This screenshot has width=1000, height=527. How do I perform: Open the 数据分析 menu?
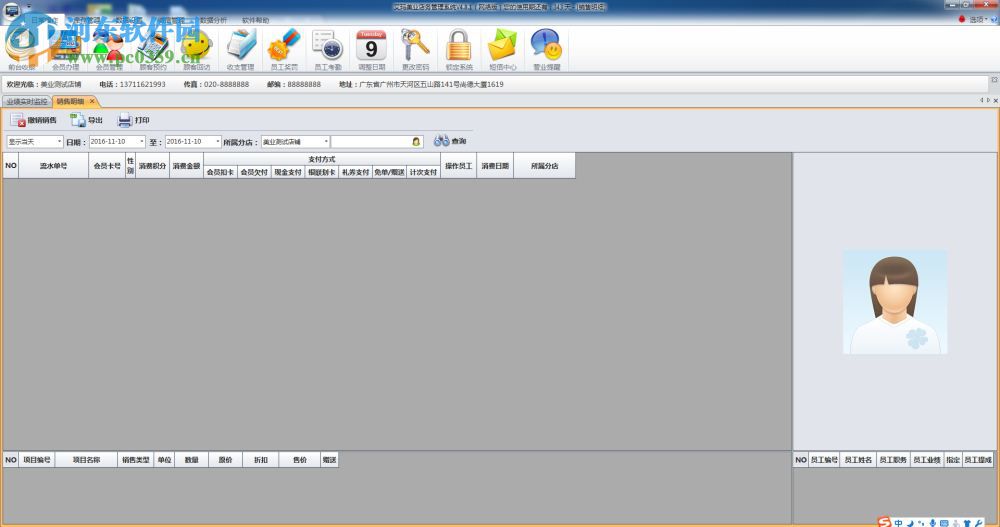[x=213, y=20]
